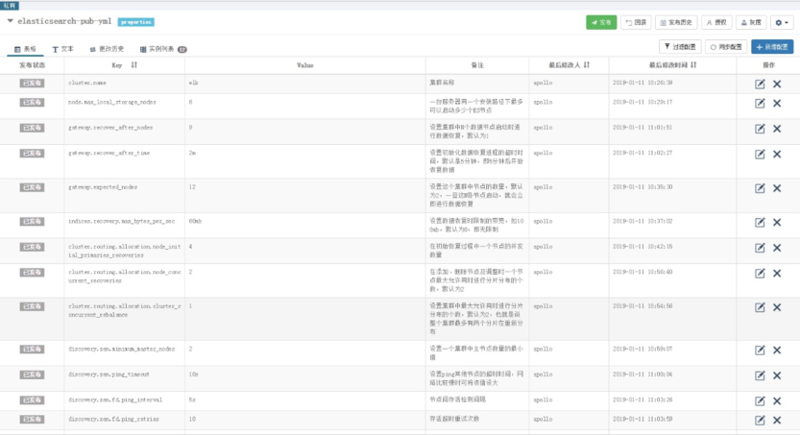
Task: Click the 授权 authorize button
Action: tap(716, 22)
